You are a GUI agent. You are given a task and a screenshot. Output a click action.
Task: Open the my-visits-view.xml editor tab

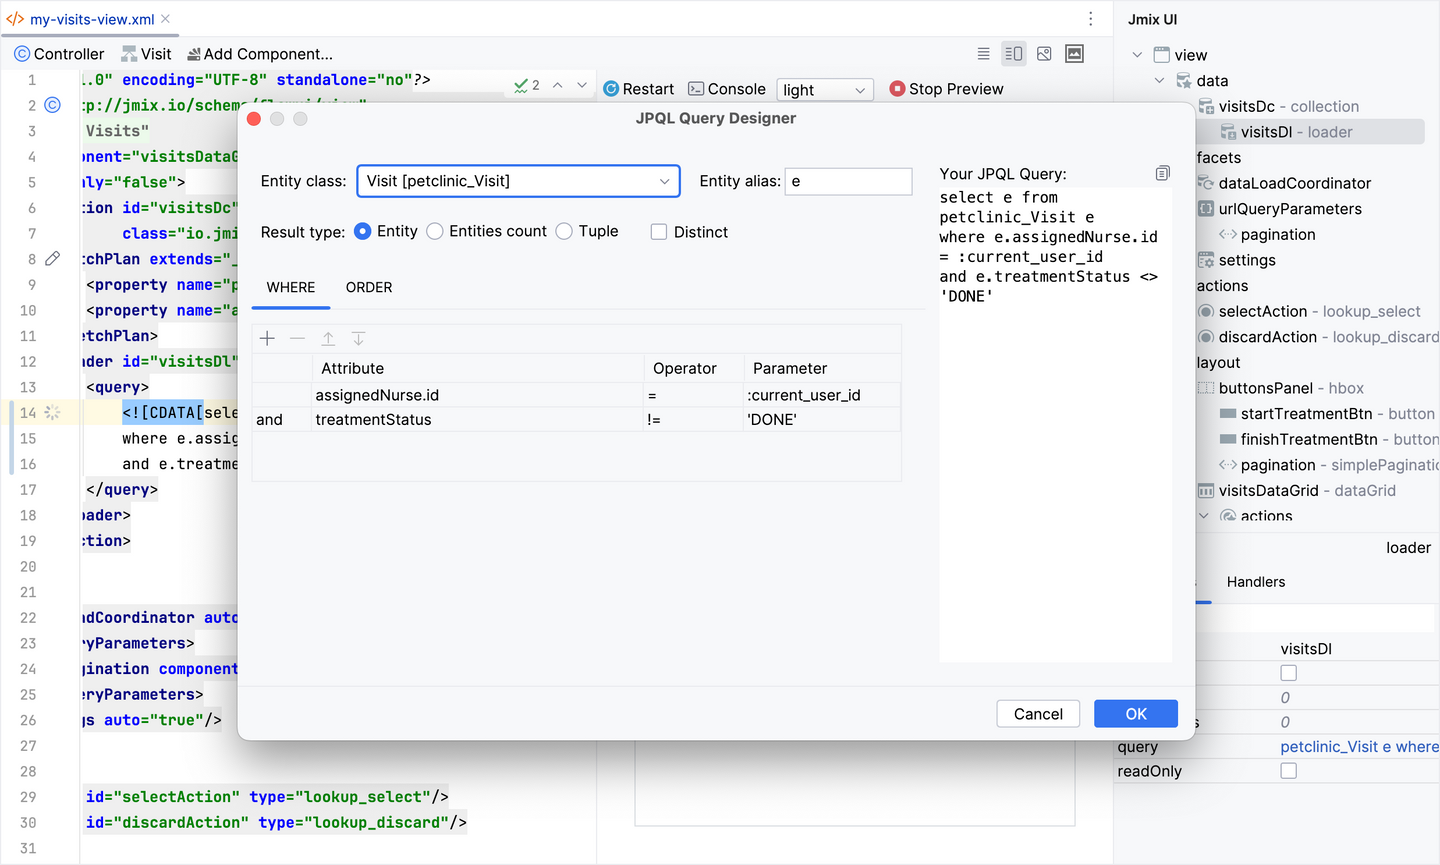click(x=89, y=19)
